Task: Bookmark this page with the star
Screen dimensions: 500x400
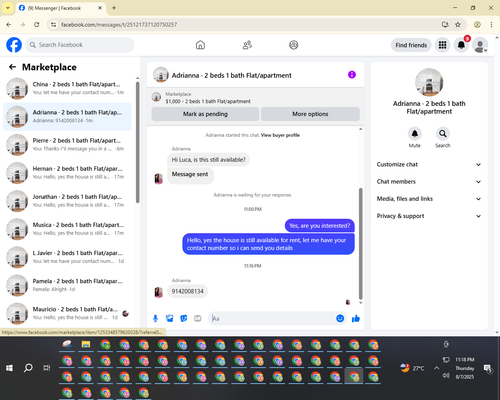Action: click(x=458, y=25)
